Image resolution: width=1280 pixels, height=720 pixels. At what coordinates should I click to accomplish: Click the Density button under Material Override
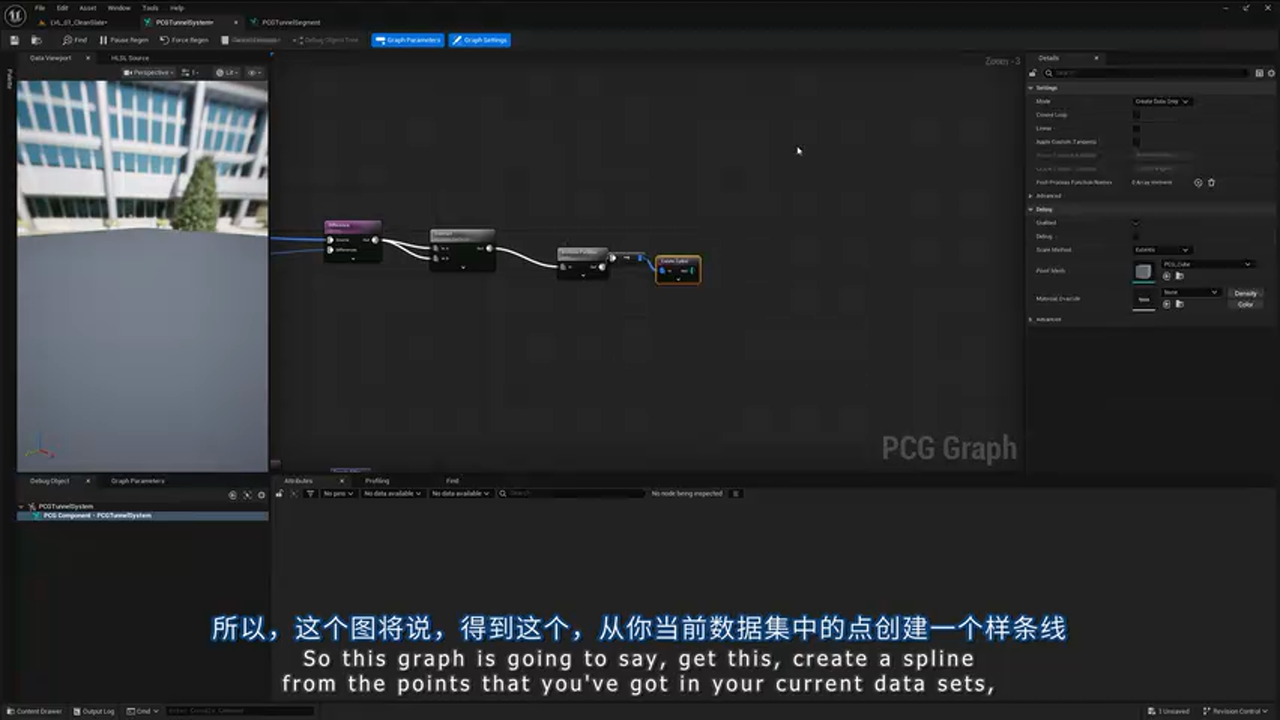(x=1245, y=293)
